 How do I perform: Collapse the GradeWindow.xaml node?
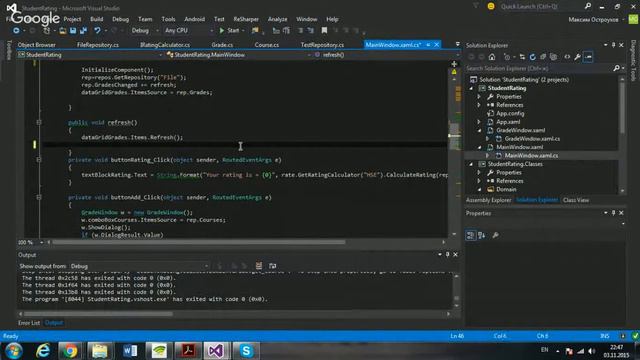(479, 131)
